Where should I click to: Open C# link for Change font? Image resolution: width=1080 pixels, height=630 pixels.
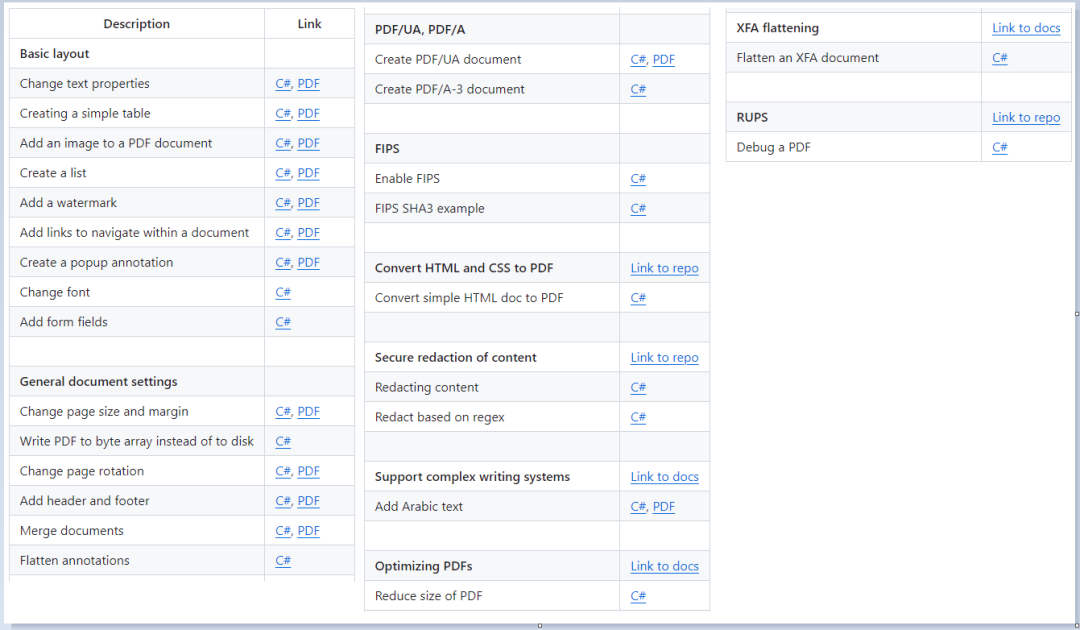pos(282,292)
